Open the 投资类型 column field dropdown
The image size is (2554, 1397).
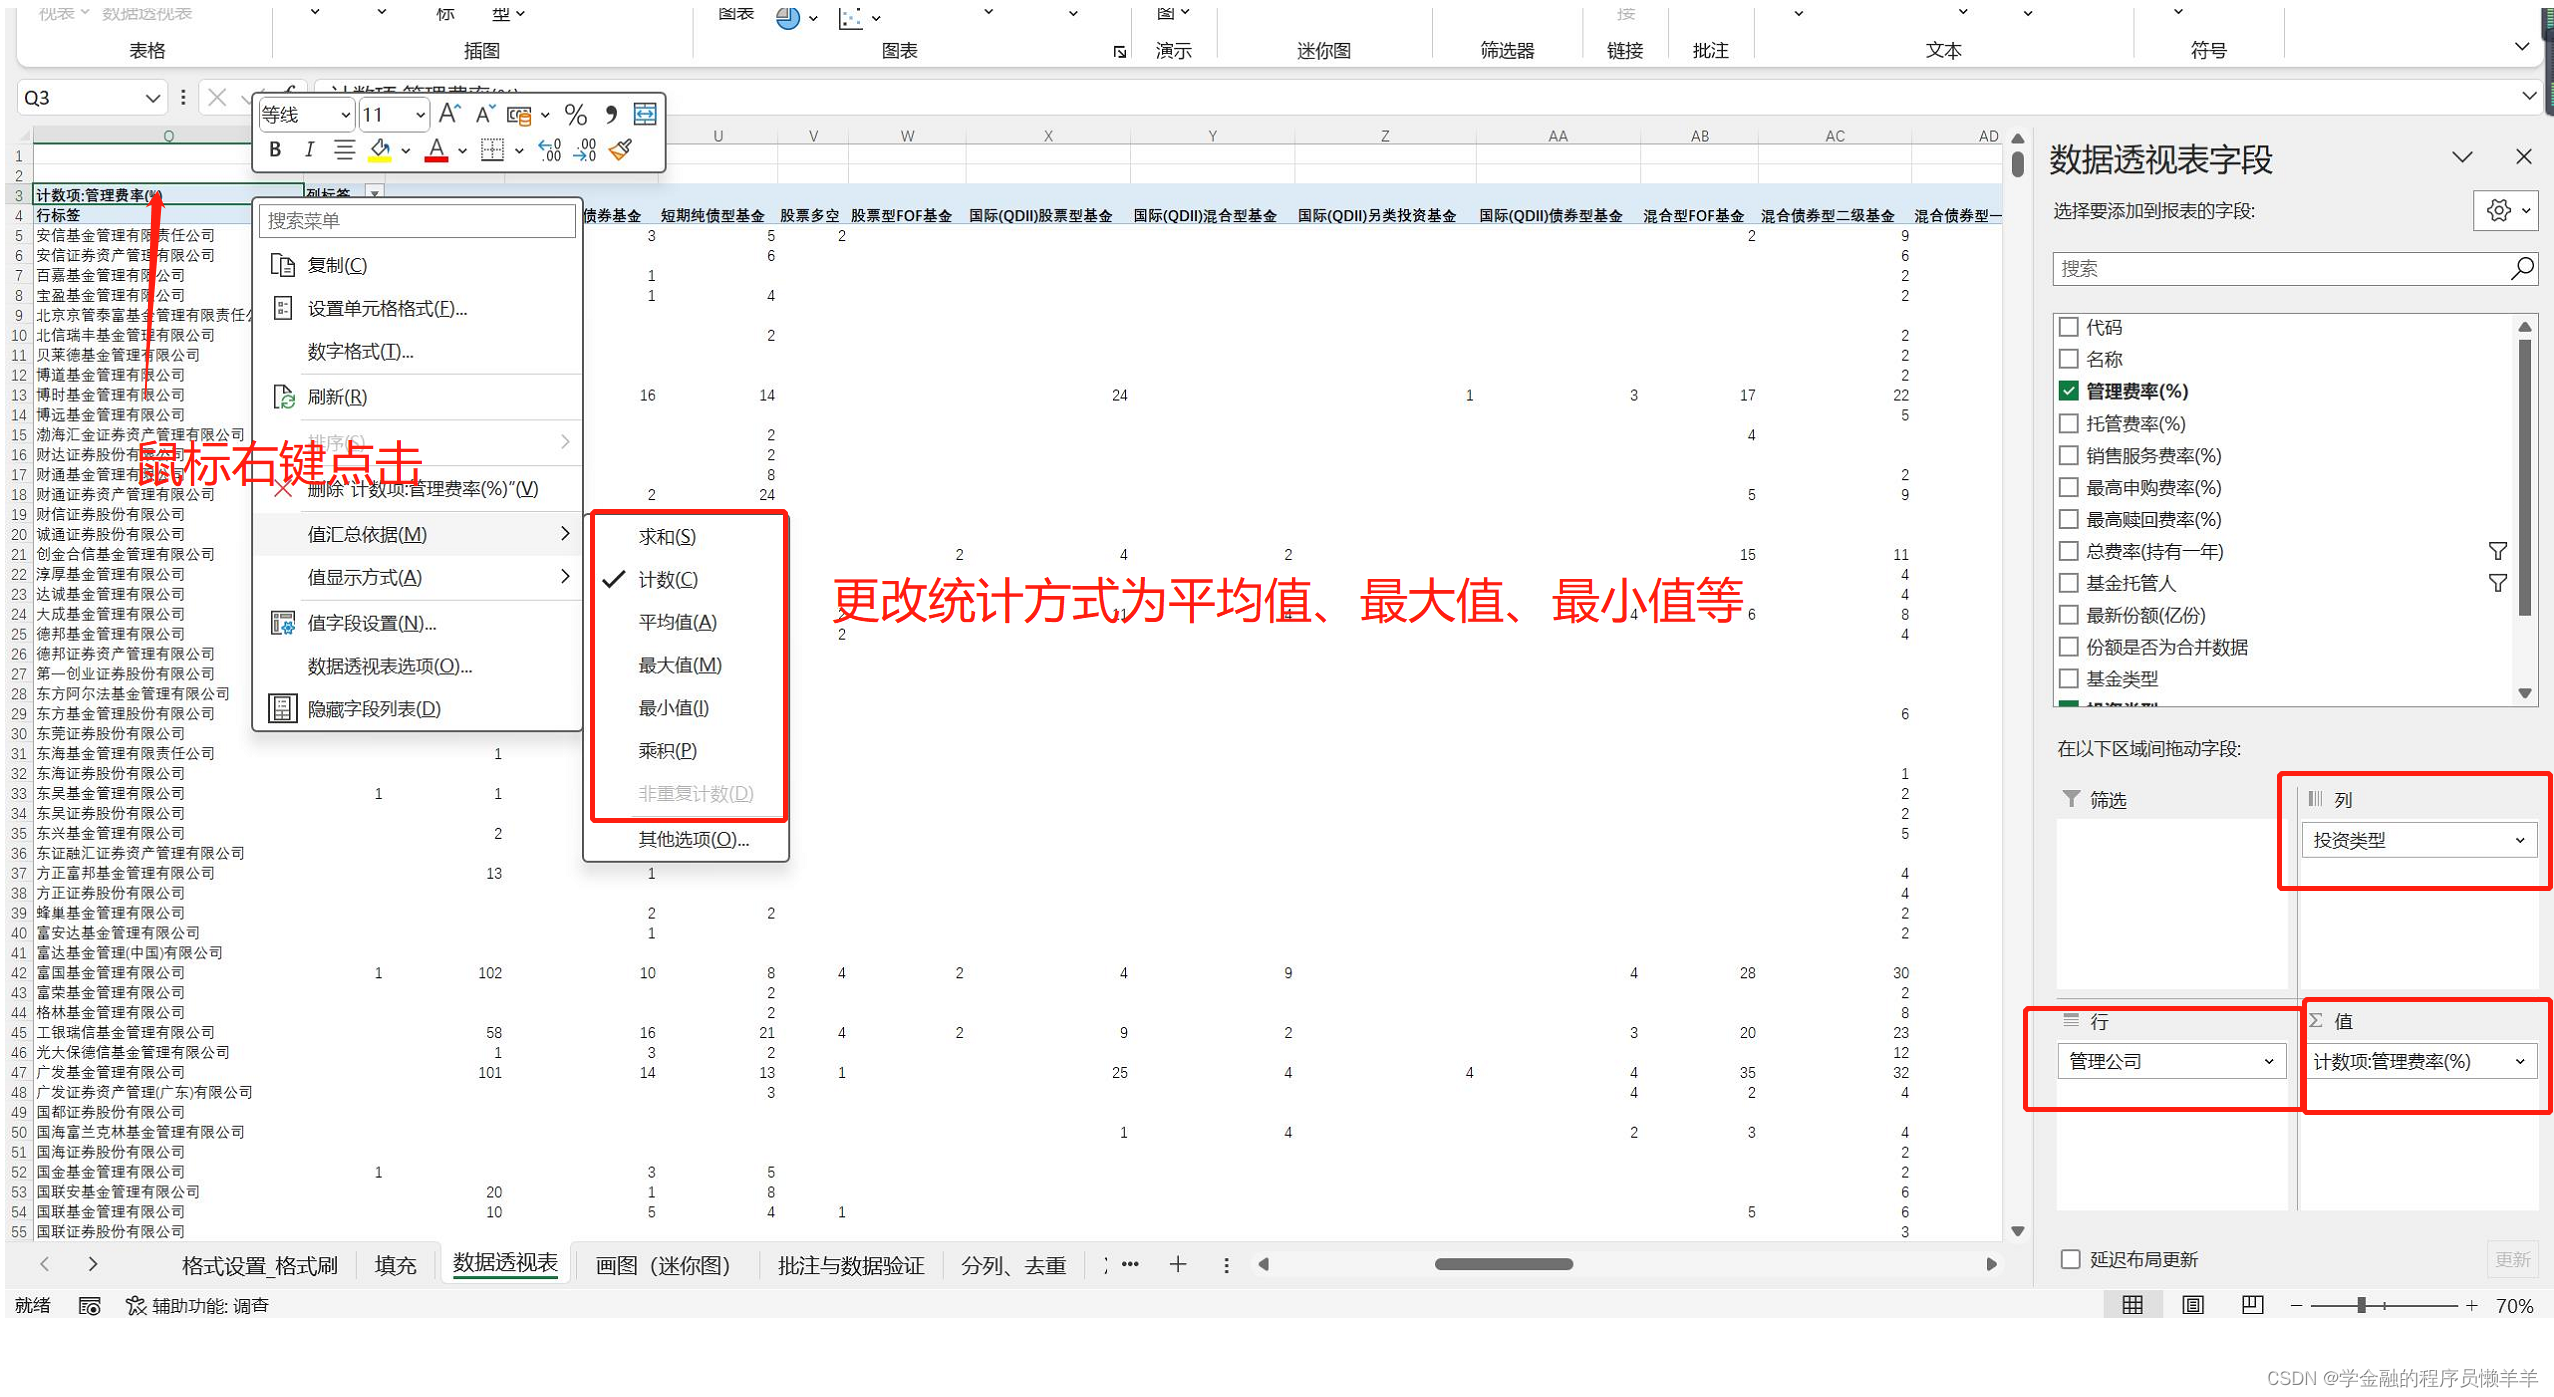pyautogui.click(x=2518, y=840)
